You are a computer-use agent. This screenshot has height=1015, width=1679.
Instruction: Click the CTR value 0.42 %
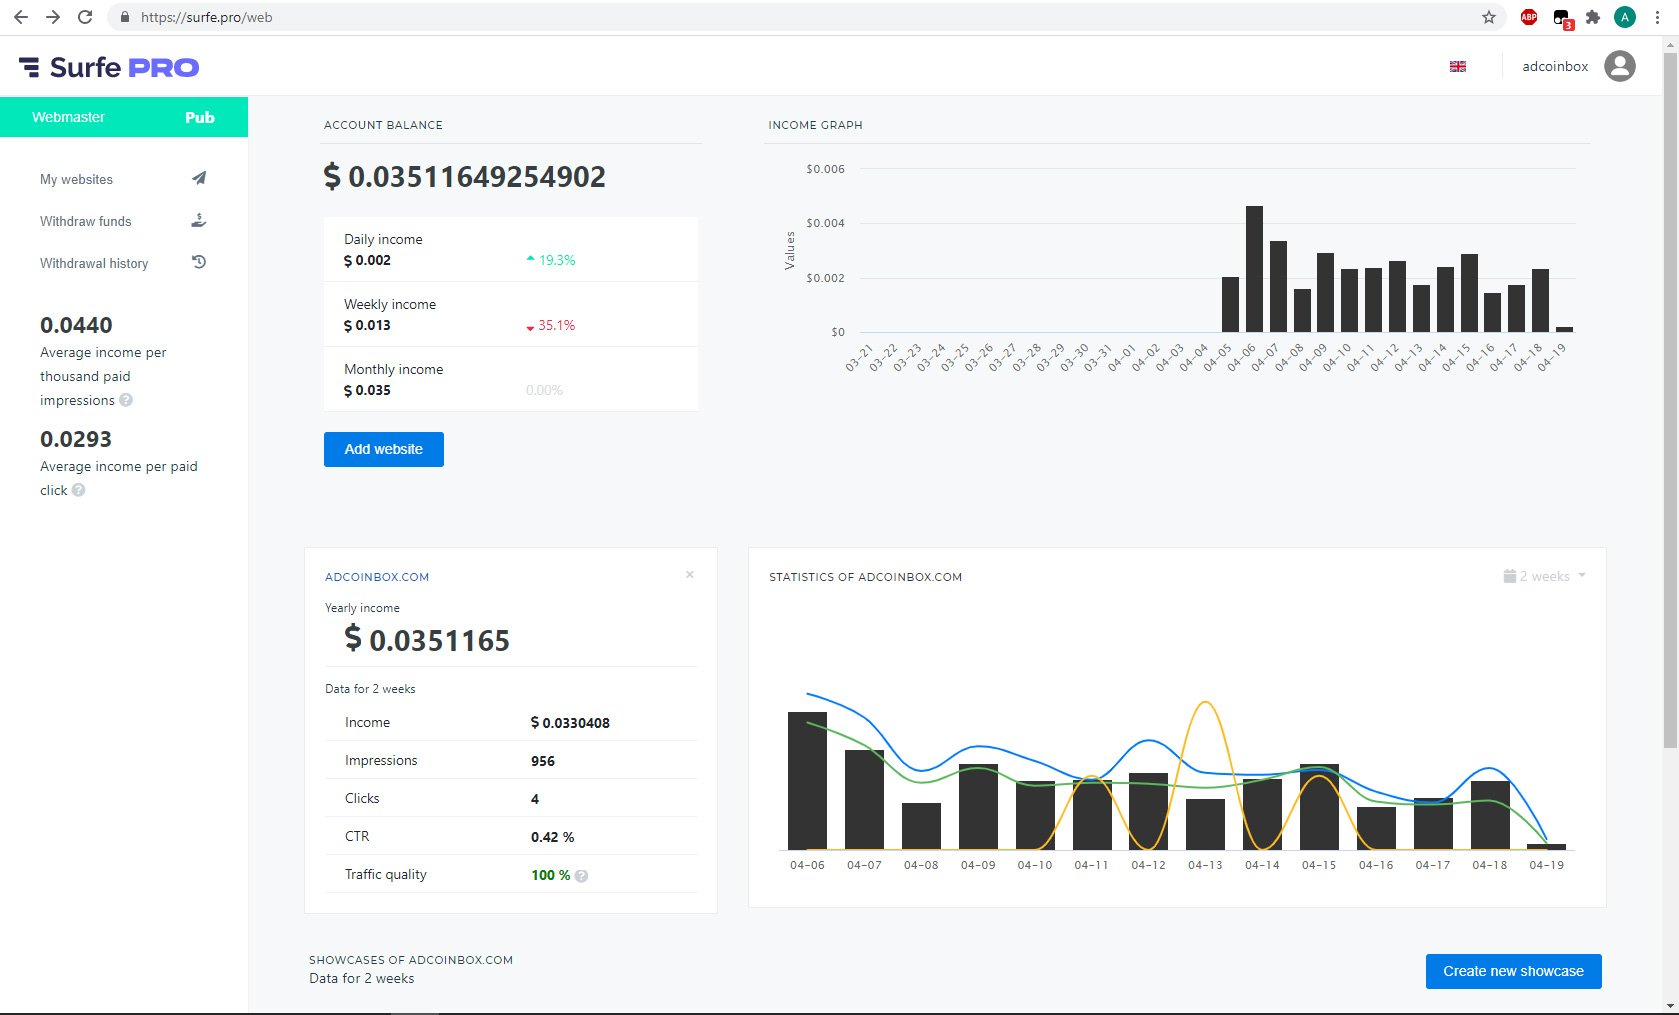coord(552,837)
